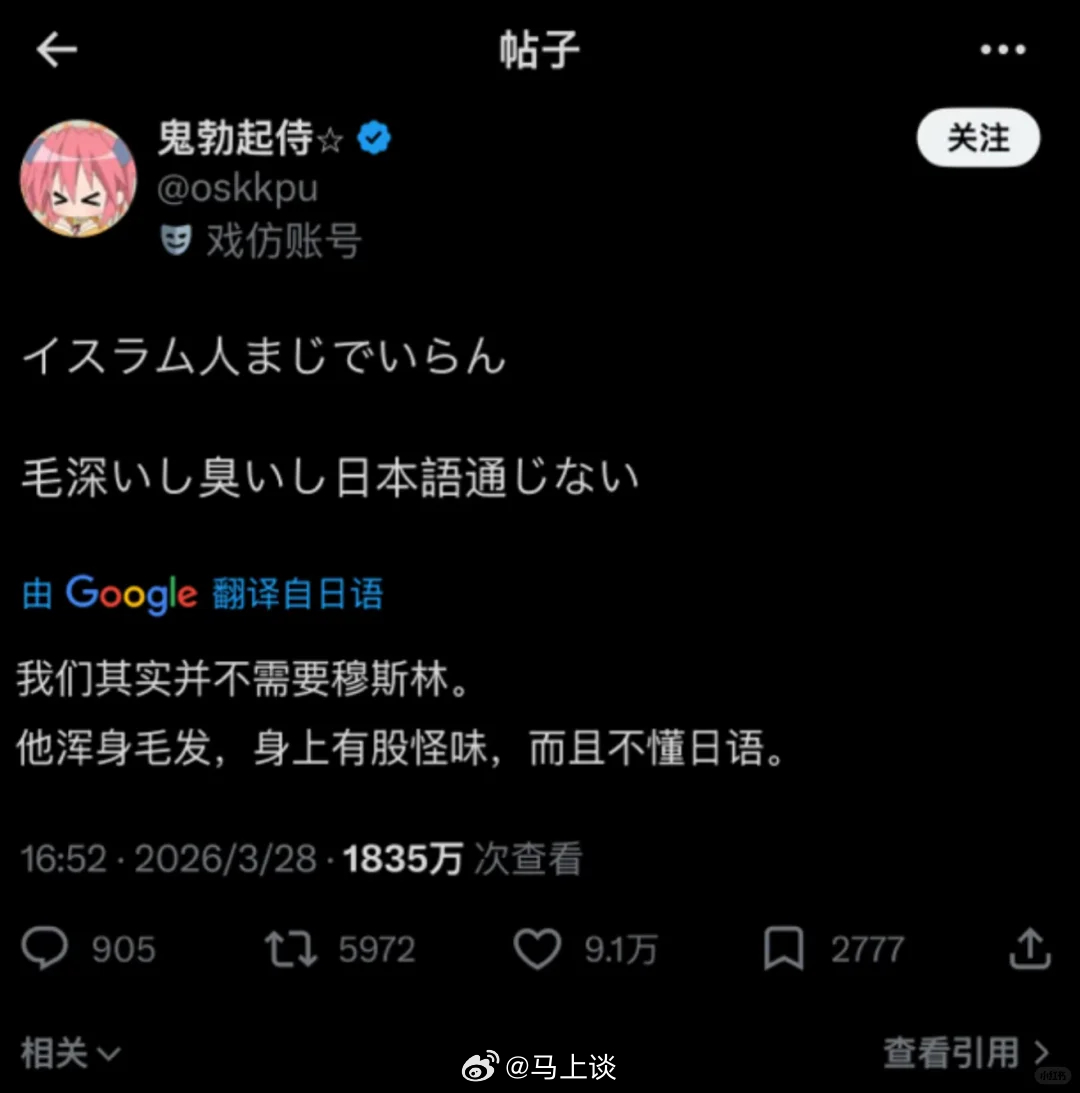1080x1093 pixels.
Task: Tap the 5972 repost count
Action: pos(377,949)
